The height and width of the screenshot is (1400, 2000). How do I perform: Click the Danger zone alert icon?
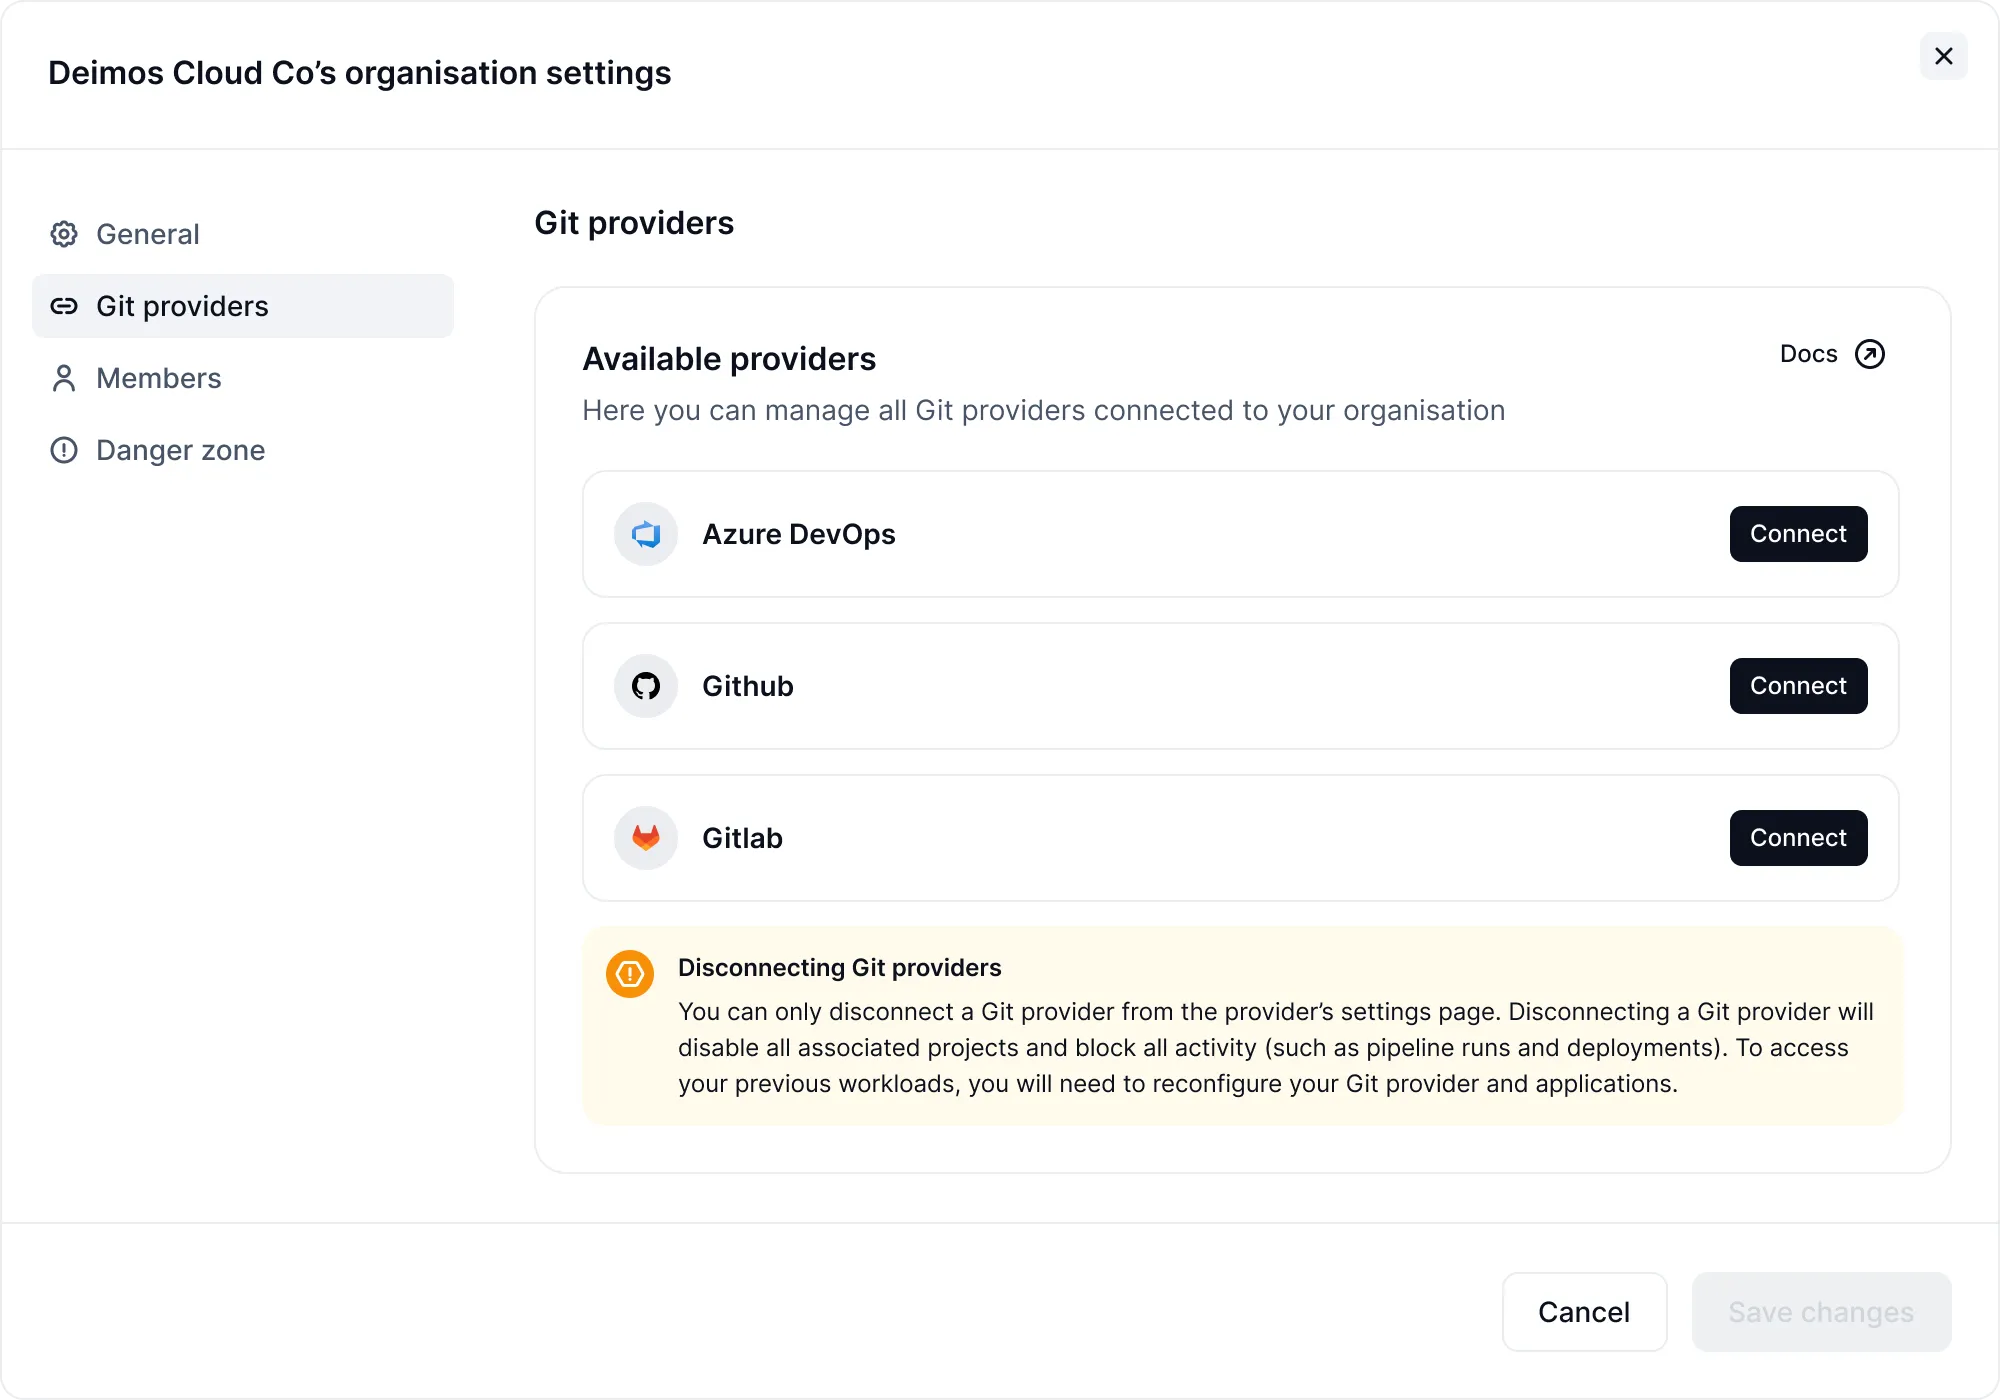(64, 450)
